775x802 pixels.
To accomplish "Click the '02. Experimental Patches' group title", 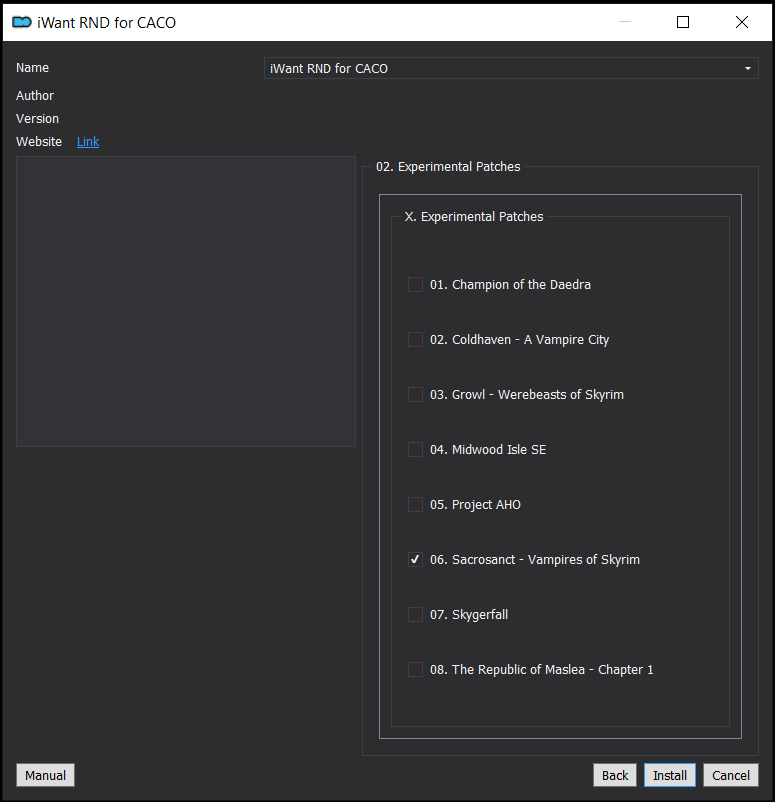I will (x=448, y=167).
